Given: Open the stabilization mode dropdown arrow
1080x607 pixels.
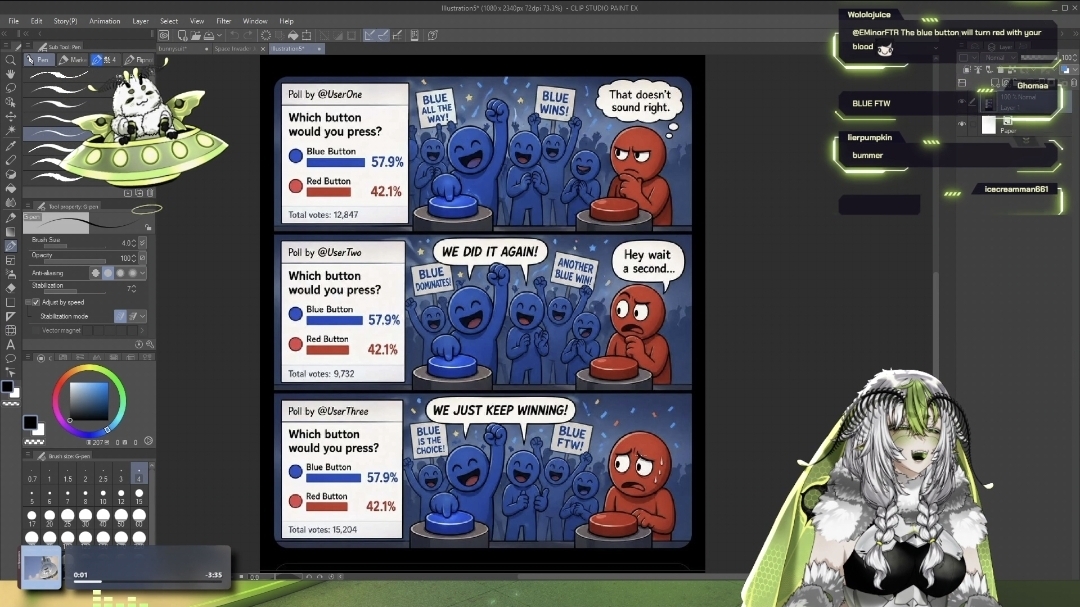Looking at the screenshot, I should pos(143,316).
